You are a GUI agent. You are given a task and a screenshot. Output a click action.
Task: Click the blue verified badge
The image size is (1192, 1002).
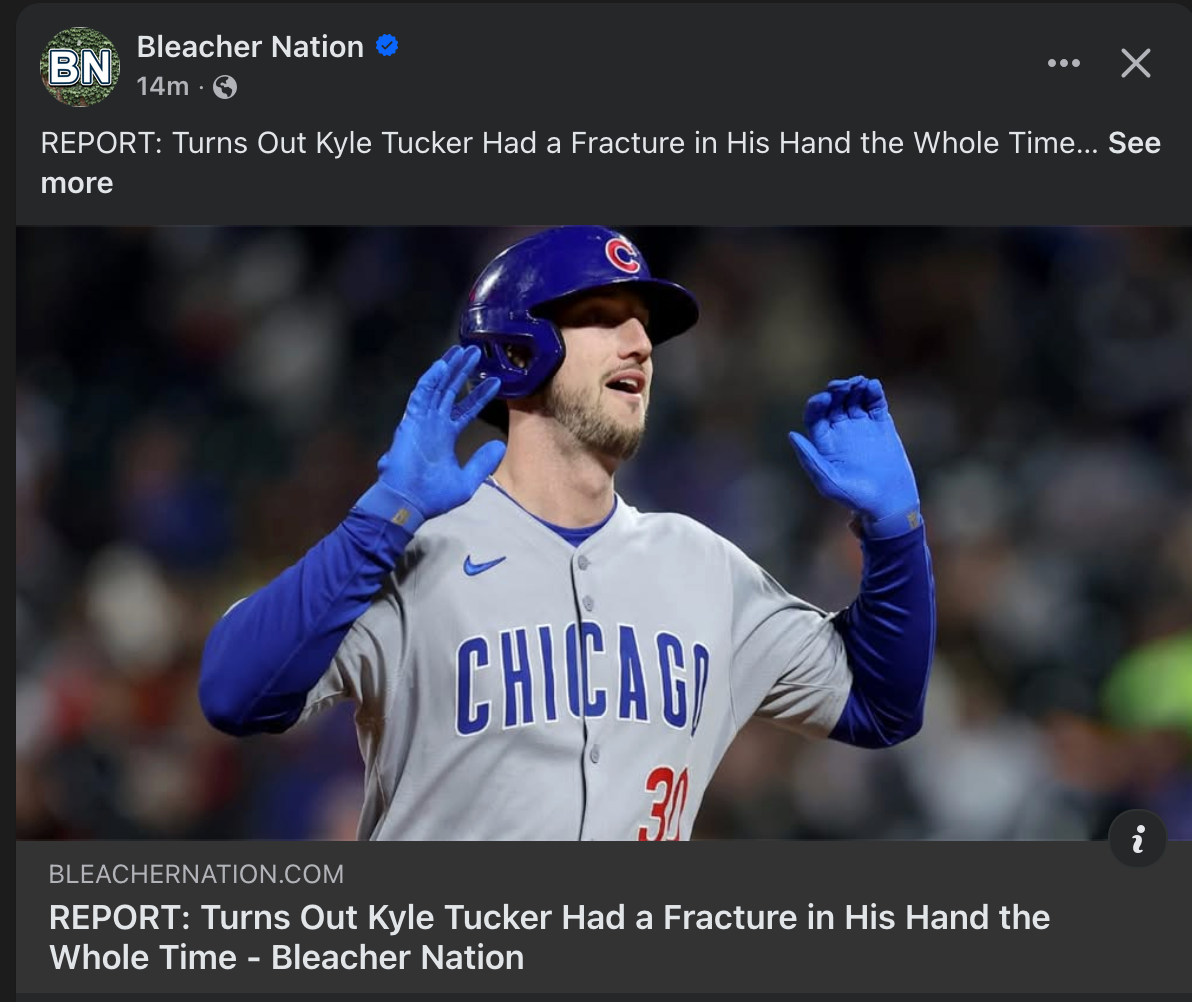tap(387, 45)
